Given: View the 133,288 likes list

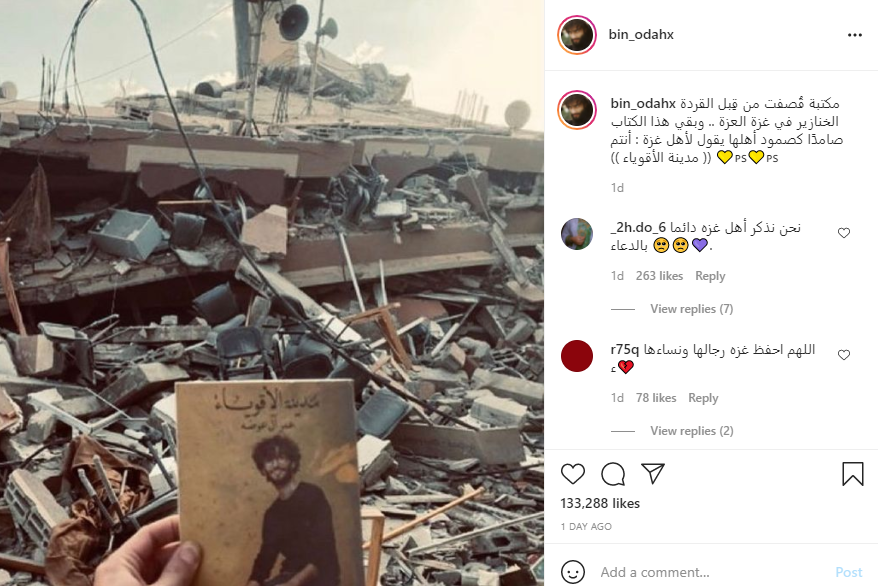Looking at the screenshot, I should click(x=600, y=504).
